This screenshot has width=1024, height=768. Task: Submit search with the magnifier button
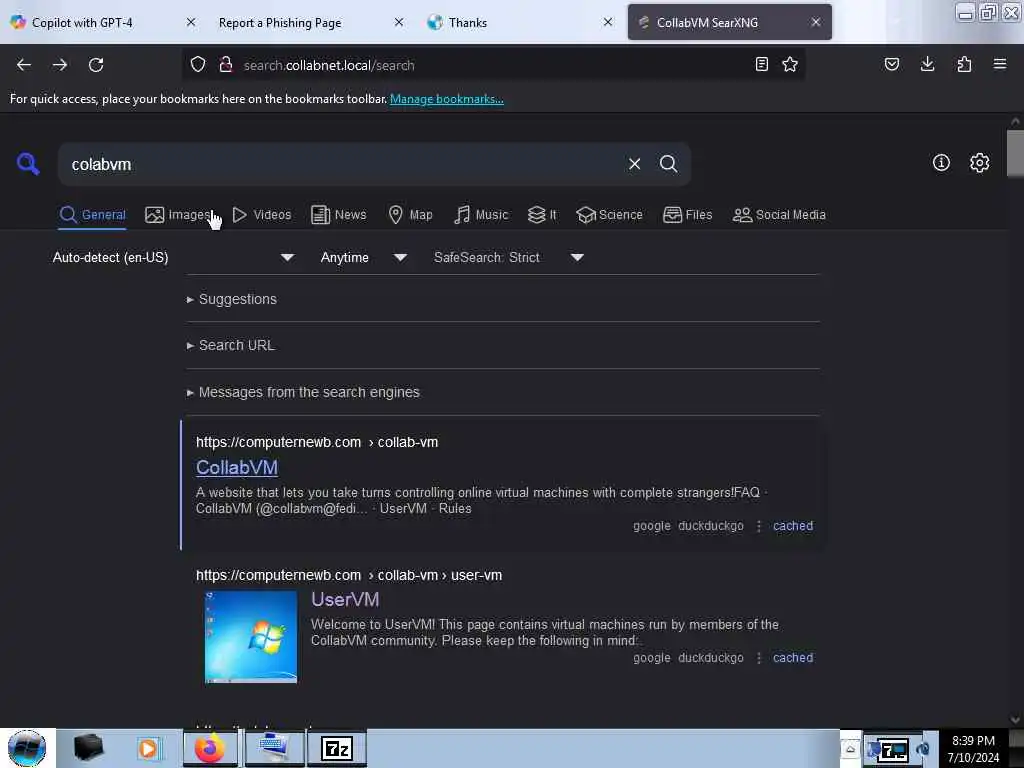point(668,164)
